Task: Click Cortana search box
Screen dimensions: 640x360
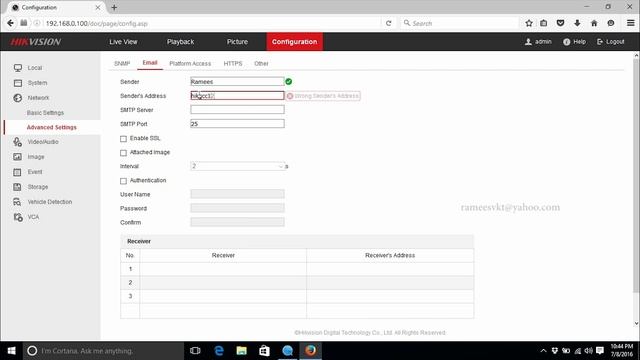Action: (x=103, y=351)
